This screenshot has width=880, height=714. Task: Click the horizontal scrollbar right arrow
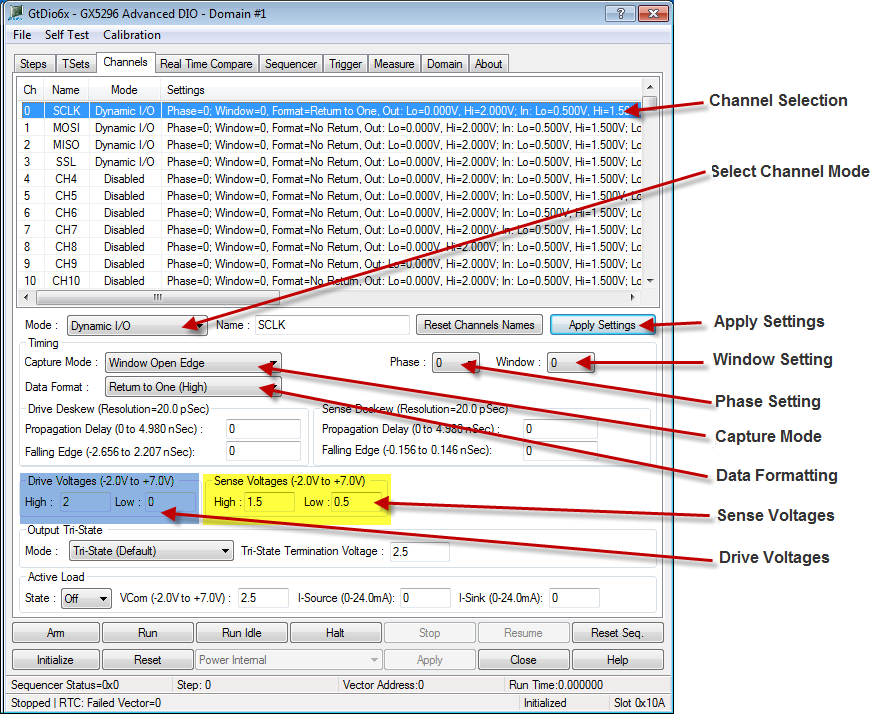[x=633, y=297]
